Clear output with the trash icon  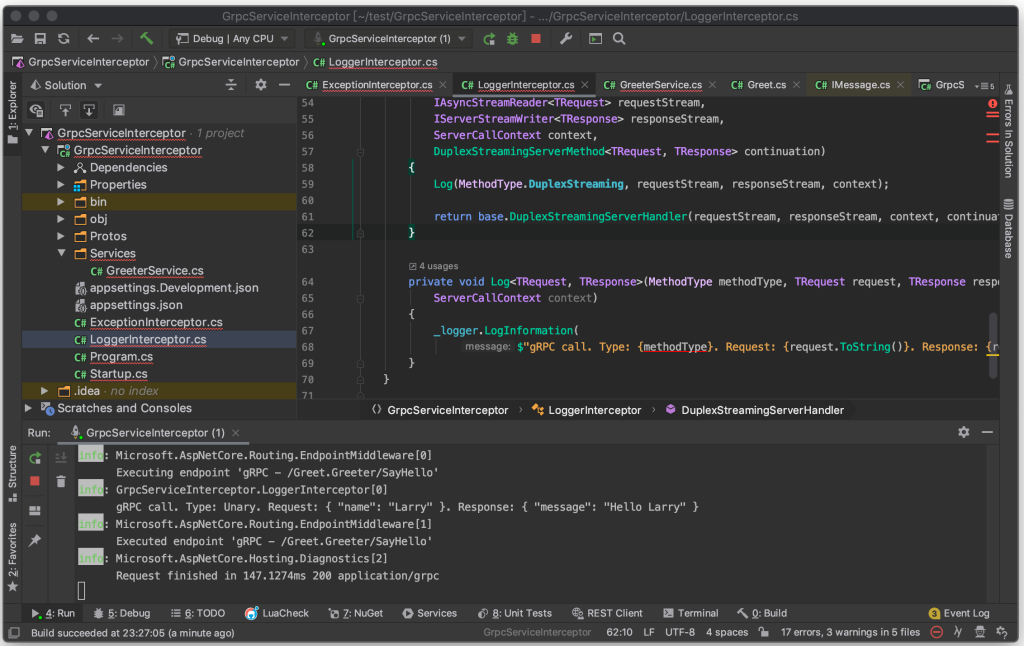[x=61, y=481]
